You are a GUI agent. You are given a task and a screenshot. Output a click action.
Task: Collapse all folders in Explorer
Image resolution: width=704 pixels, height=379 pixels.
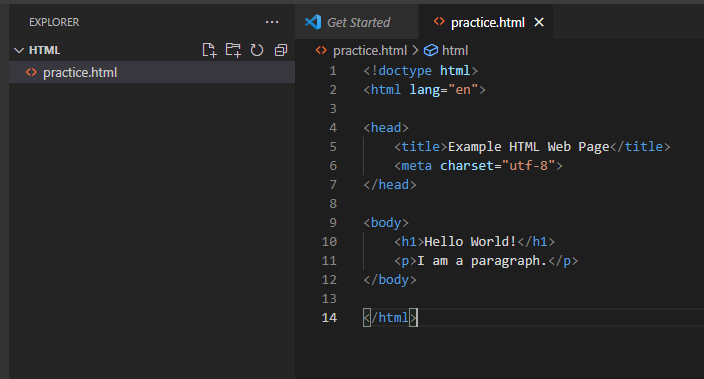coord(281,50)
